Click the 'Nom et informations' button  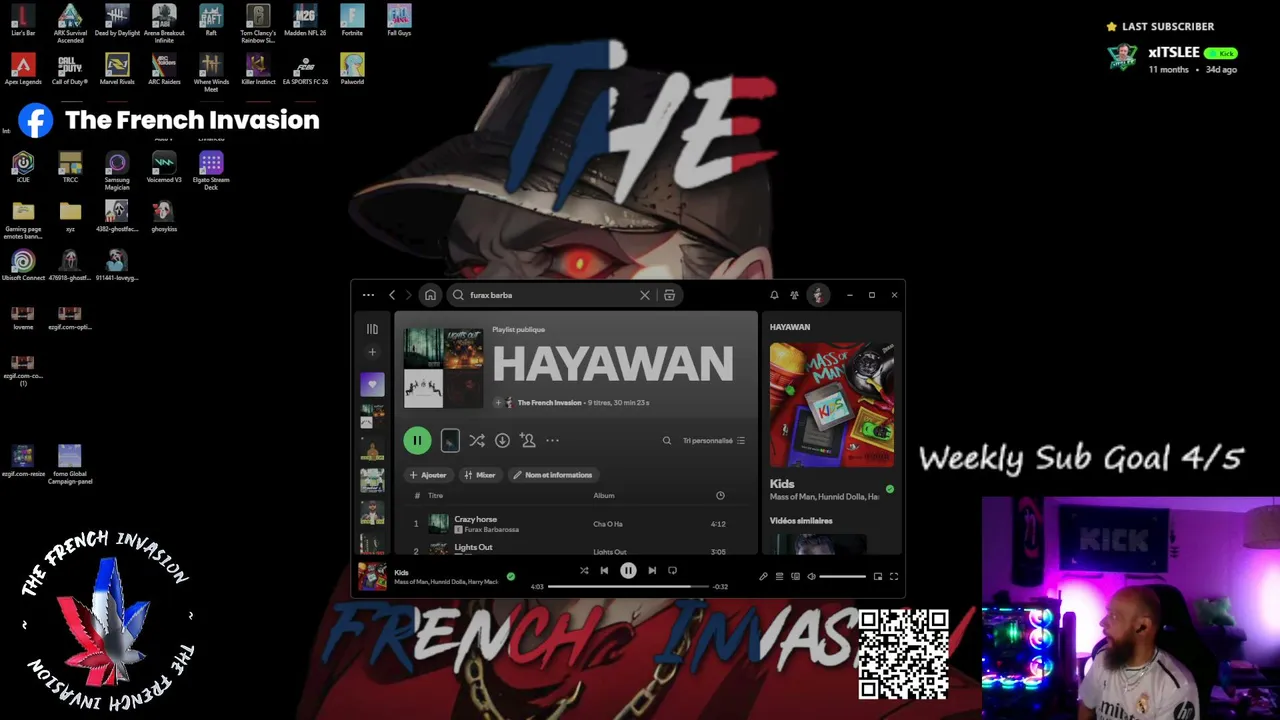point(553,475)
